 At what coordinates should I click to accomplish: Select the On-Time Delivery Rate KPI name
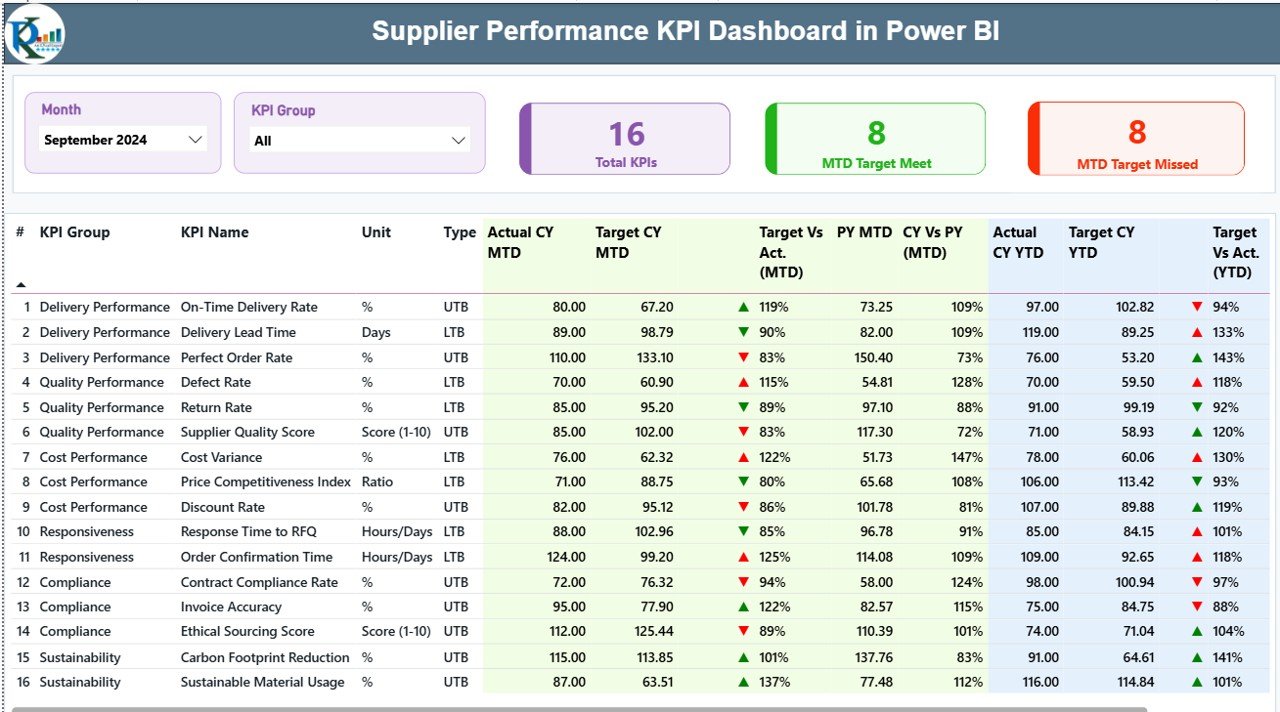point(249,307)
